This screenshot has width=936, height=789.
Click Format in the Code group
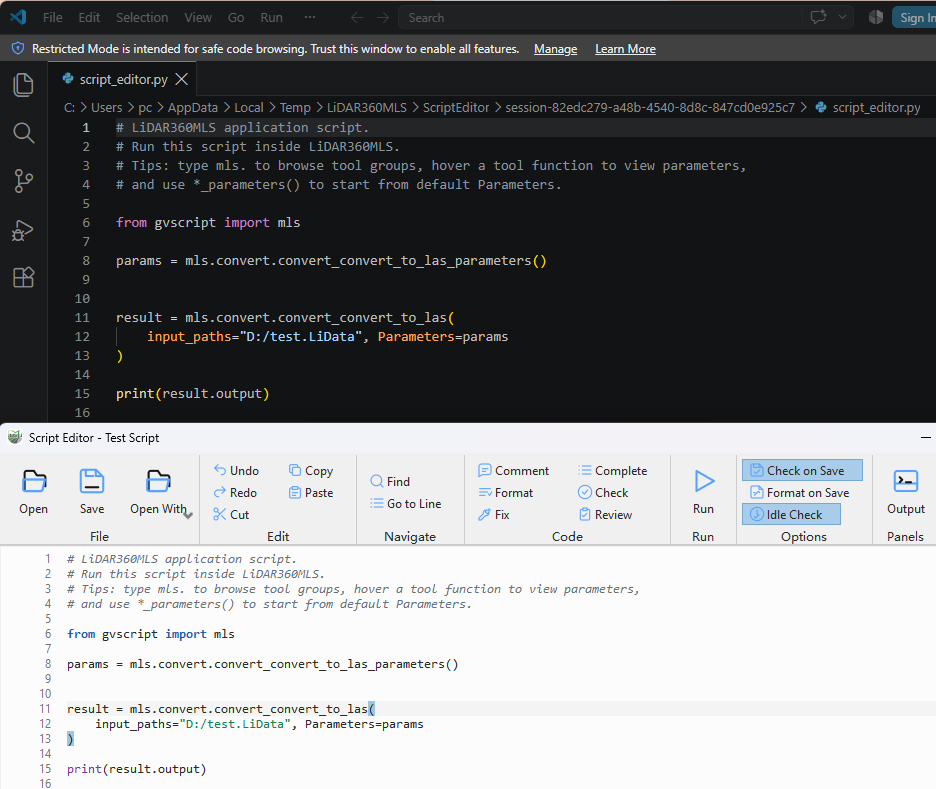[x=506, y=492]
